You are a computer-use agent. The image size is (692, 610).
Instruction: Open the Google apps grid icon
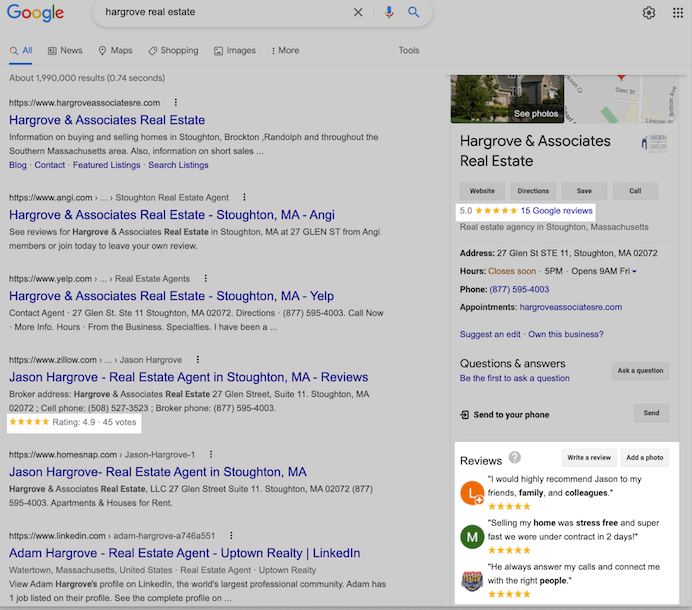click(678, 13)
